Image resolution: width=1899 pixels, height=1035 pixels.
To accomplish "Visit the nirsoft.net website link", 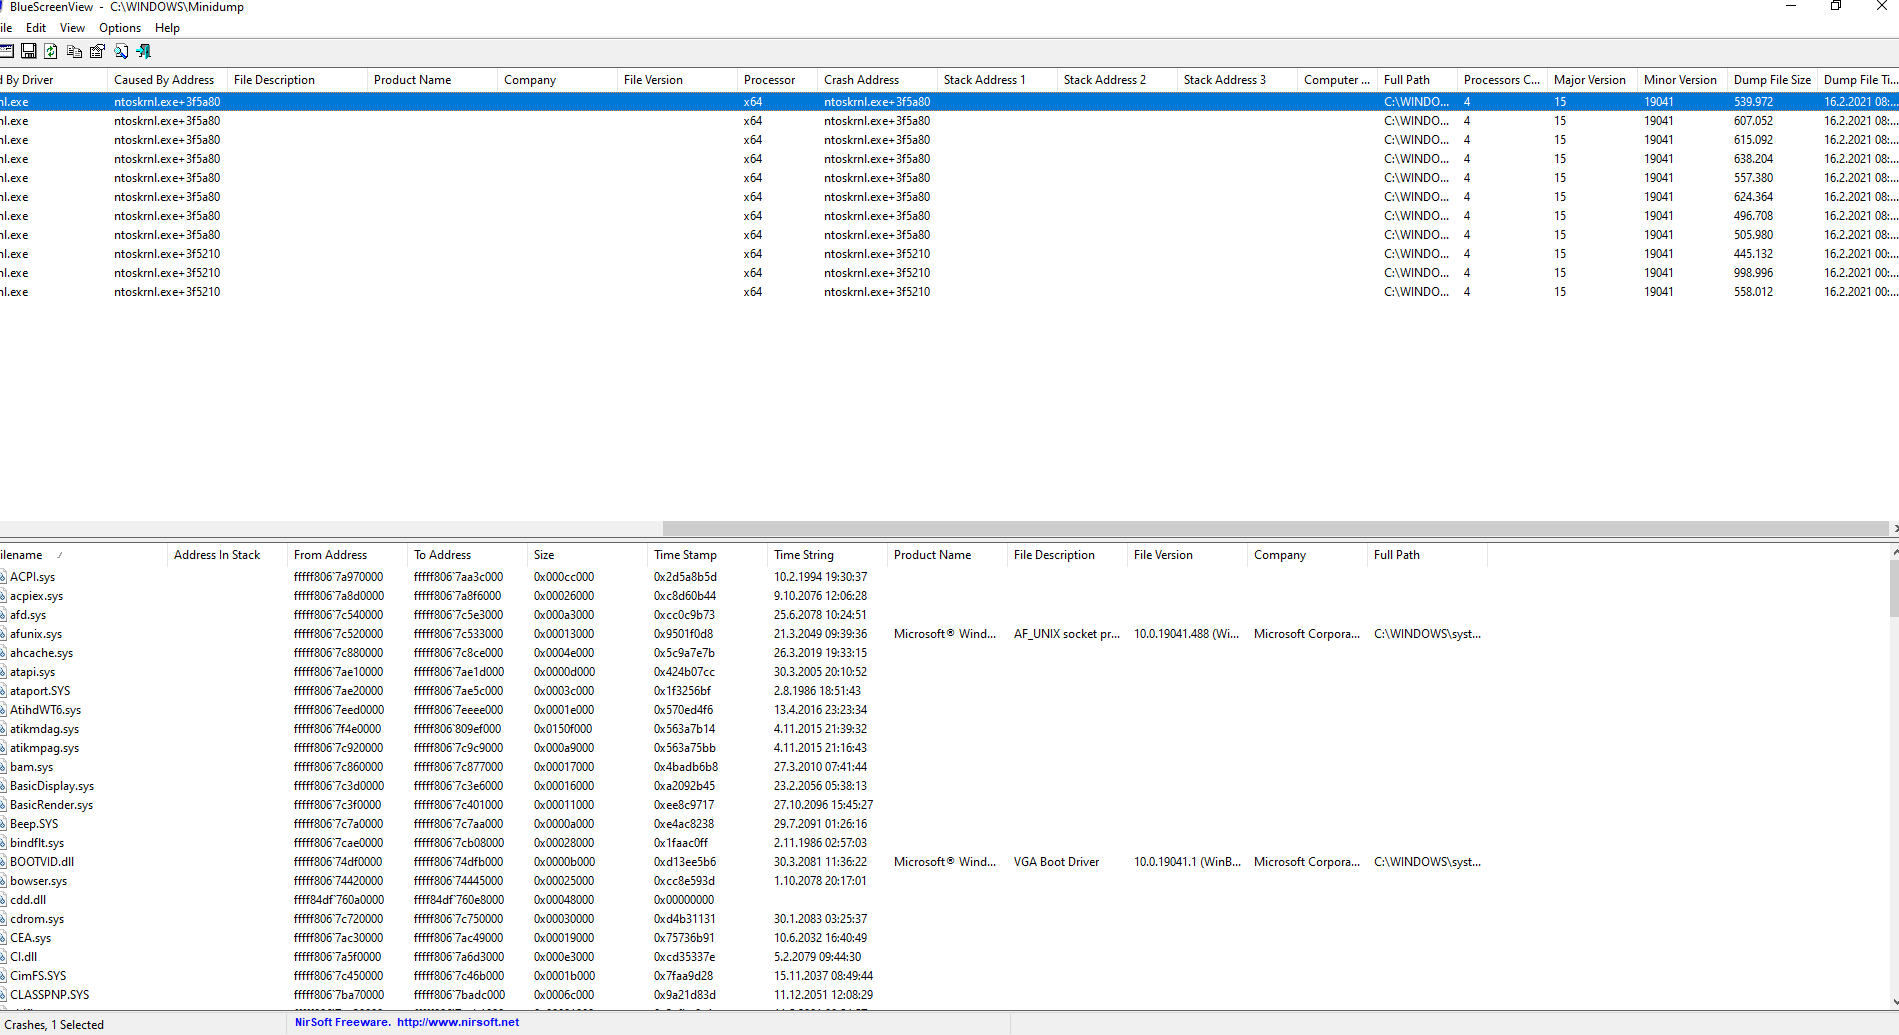I will [458, 1022].
